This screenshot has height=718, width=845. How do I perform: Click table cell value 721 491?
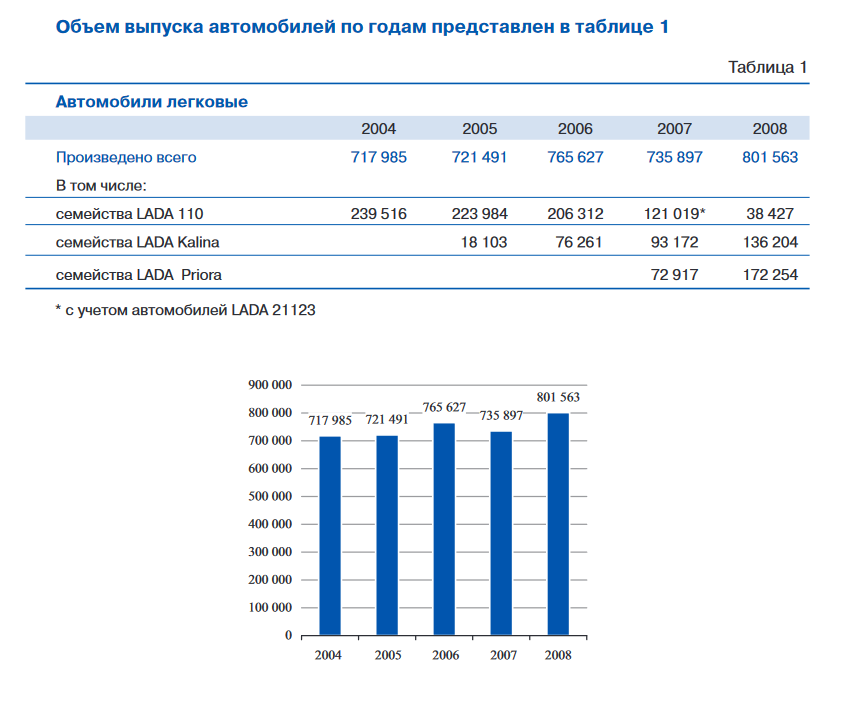tap(479, 157)
